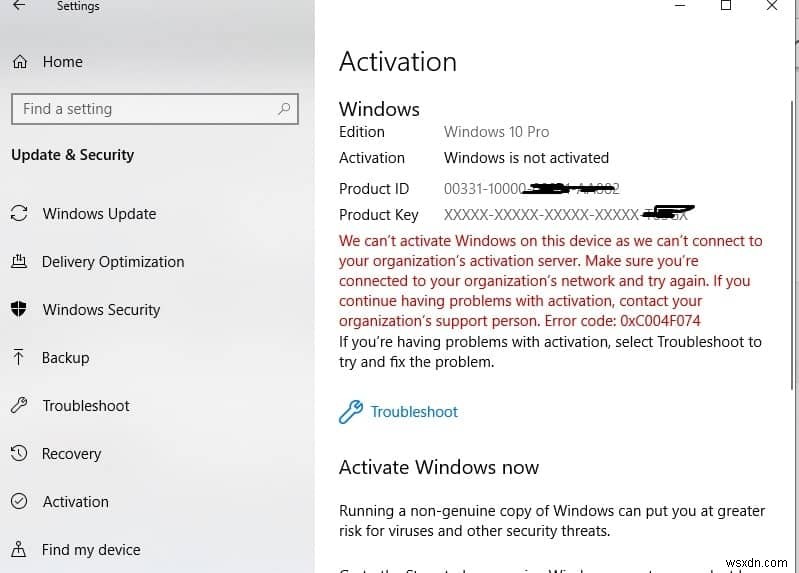Select the Update & Security heading

tap(73, 154)
